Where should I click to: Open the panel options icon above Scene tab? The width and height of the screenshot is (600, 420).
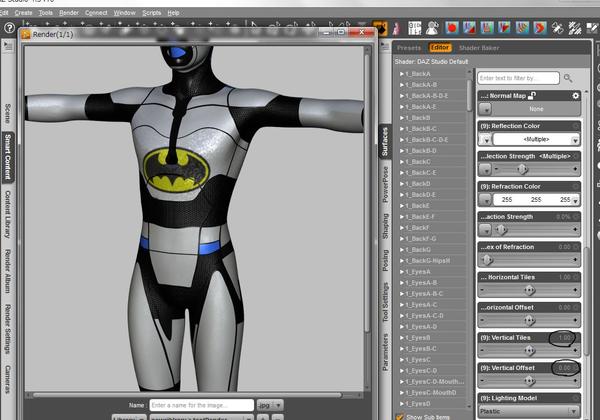tap(8, 46)
